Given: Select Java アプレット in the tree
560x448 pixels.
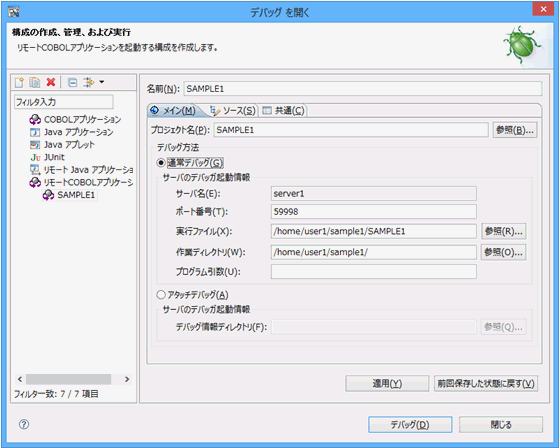Looking at the screenshot, I should pyautogui.click(x=69, y=145).
